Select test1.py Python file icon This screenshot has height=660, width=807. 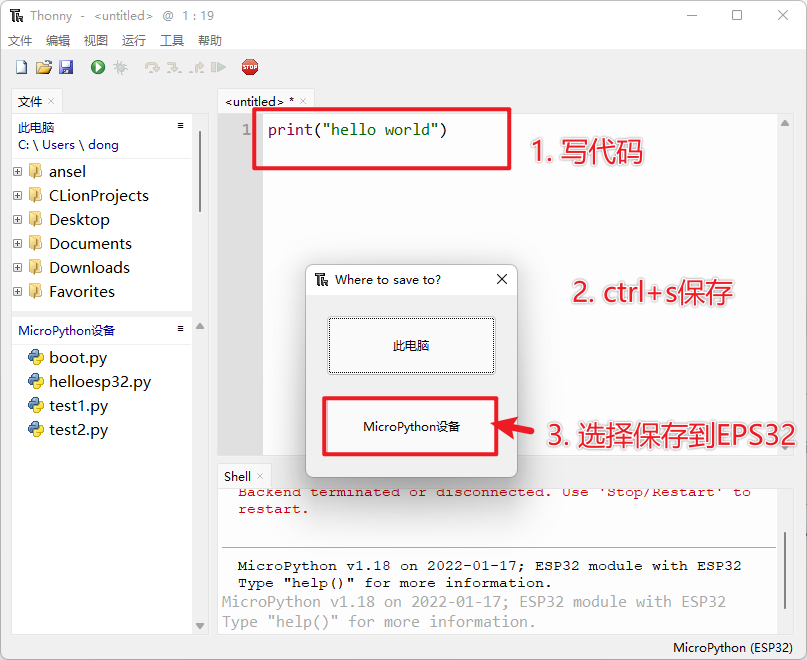36,405
